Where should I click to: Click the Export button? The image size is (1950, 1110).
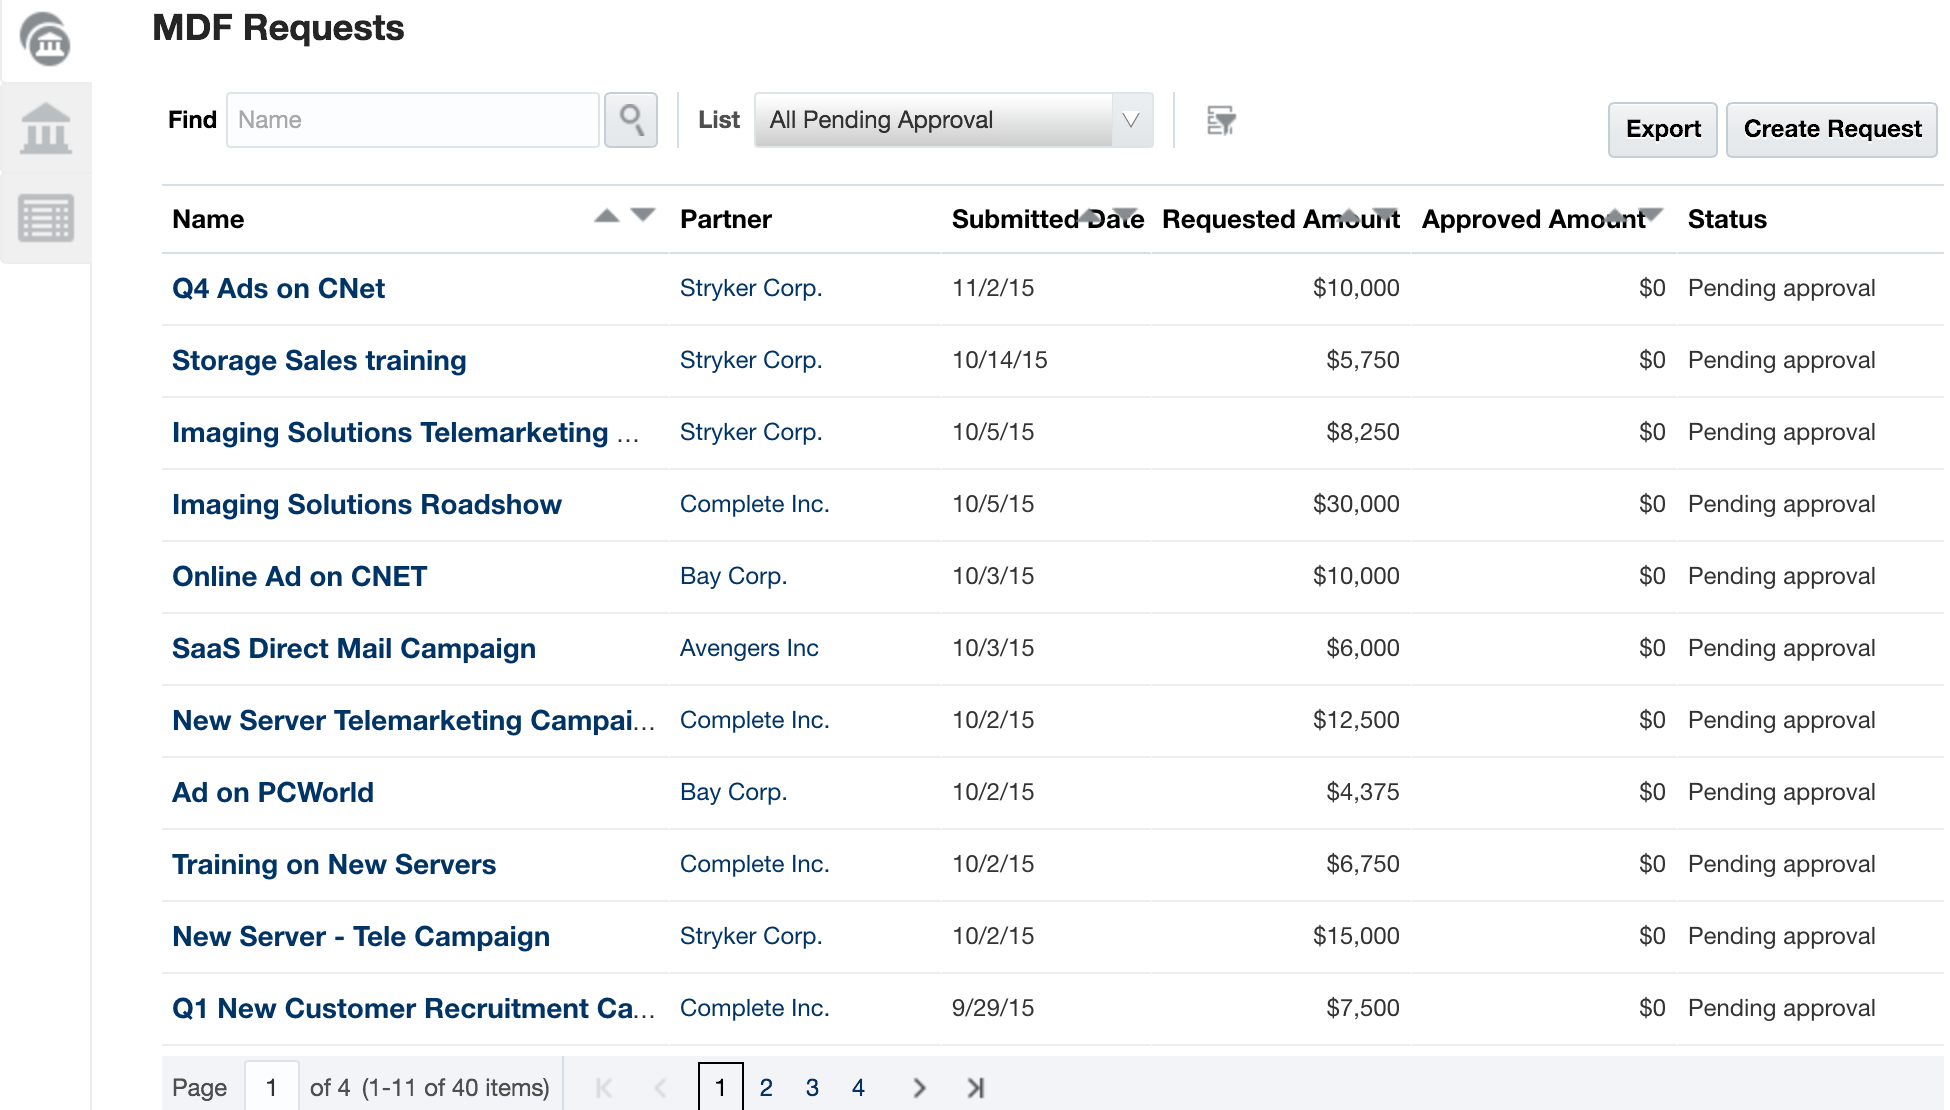point(1662,129)
